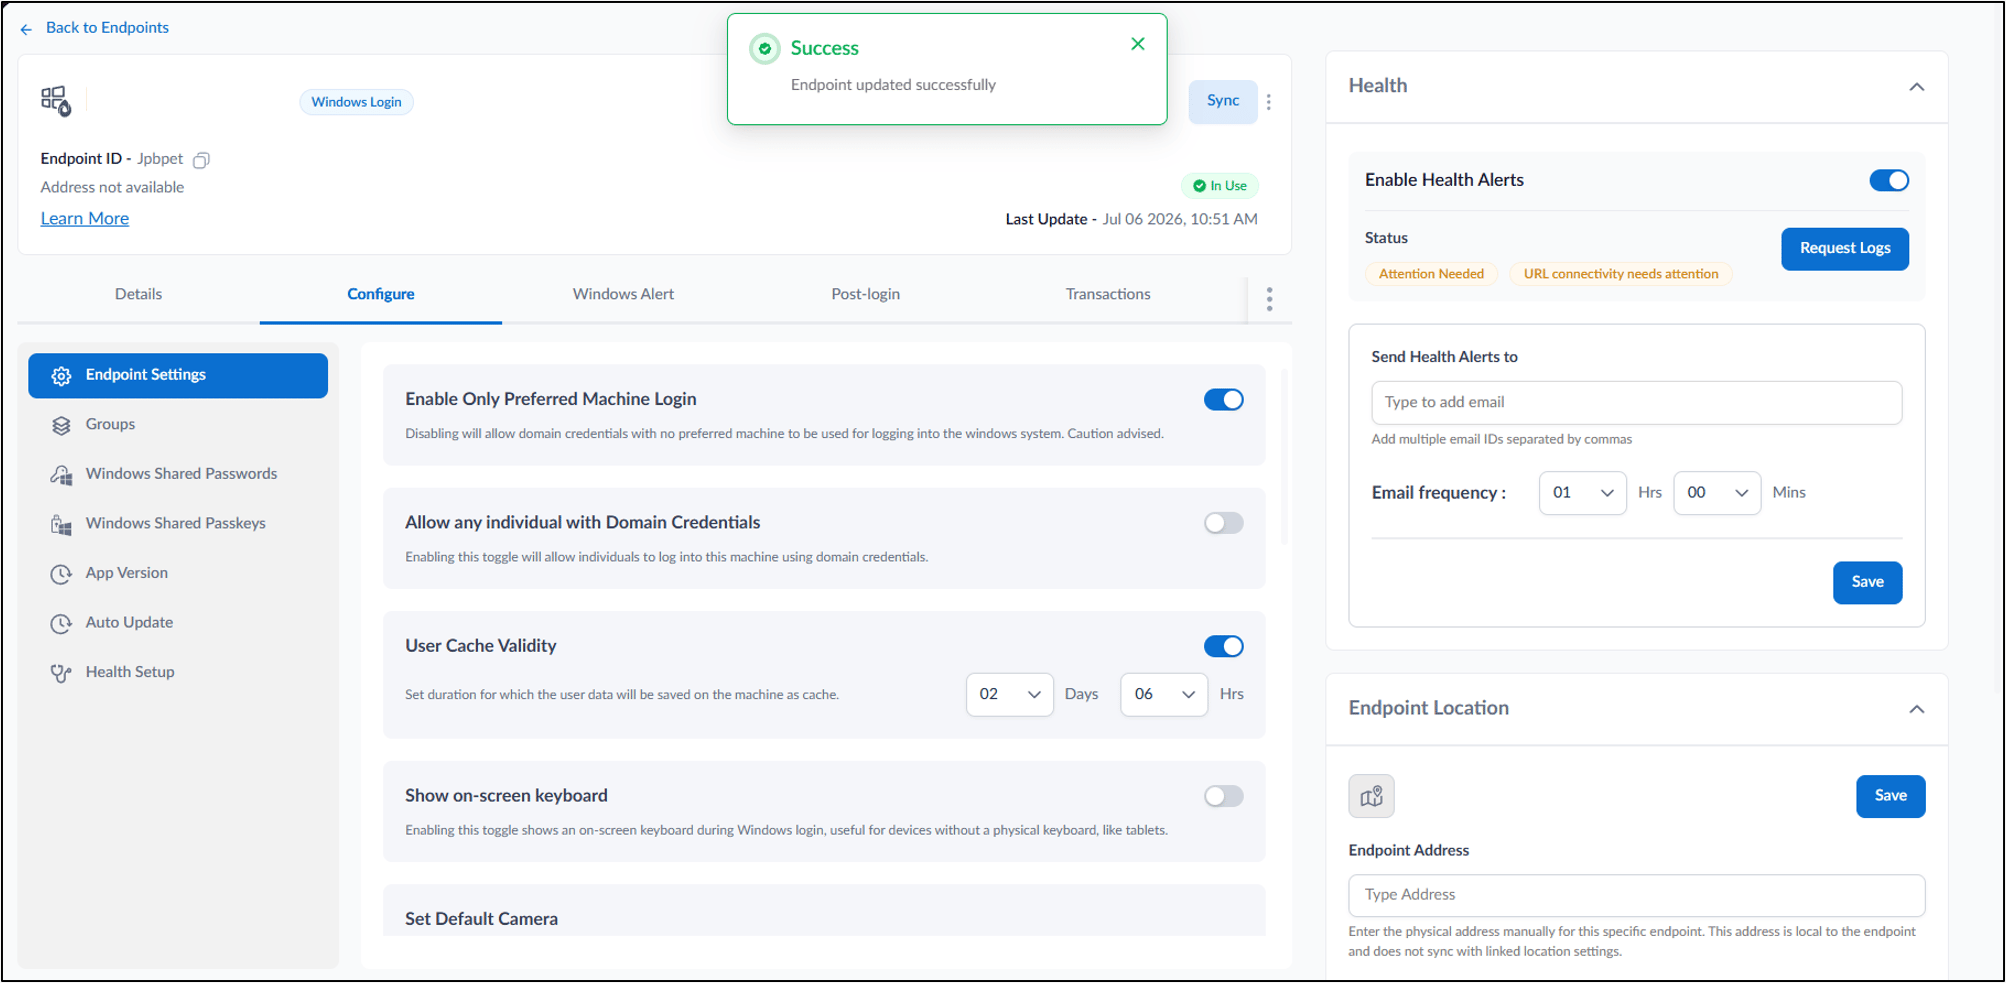Close the Success notification

pos(1137,44)
